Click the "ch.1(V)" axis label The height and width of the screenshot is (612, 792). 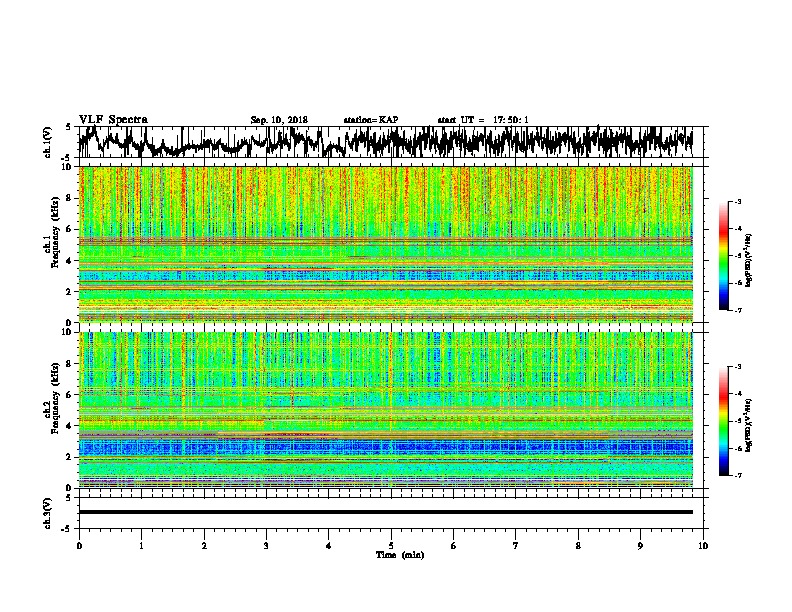coord(48,142)
